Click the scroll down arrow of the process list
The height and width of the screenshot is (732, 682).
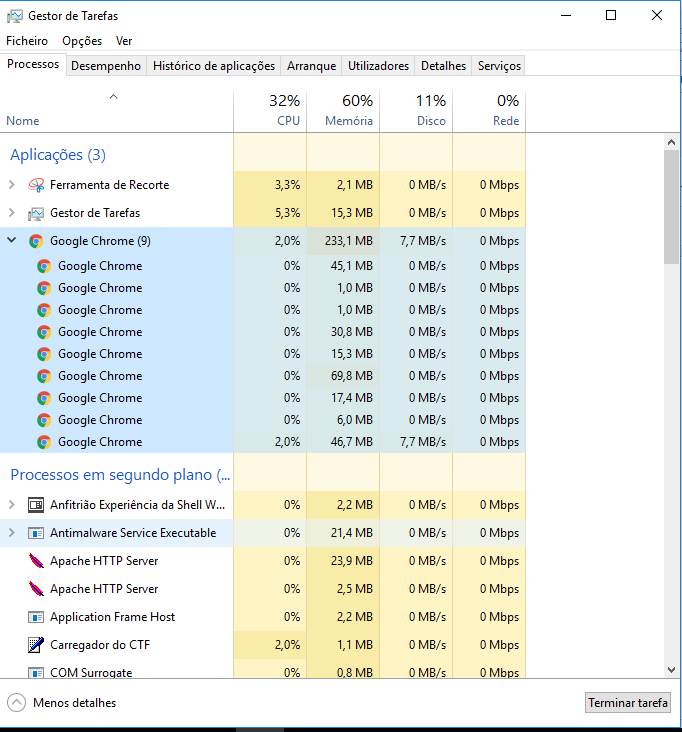672,669
